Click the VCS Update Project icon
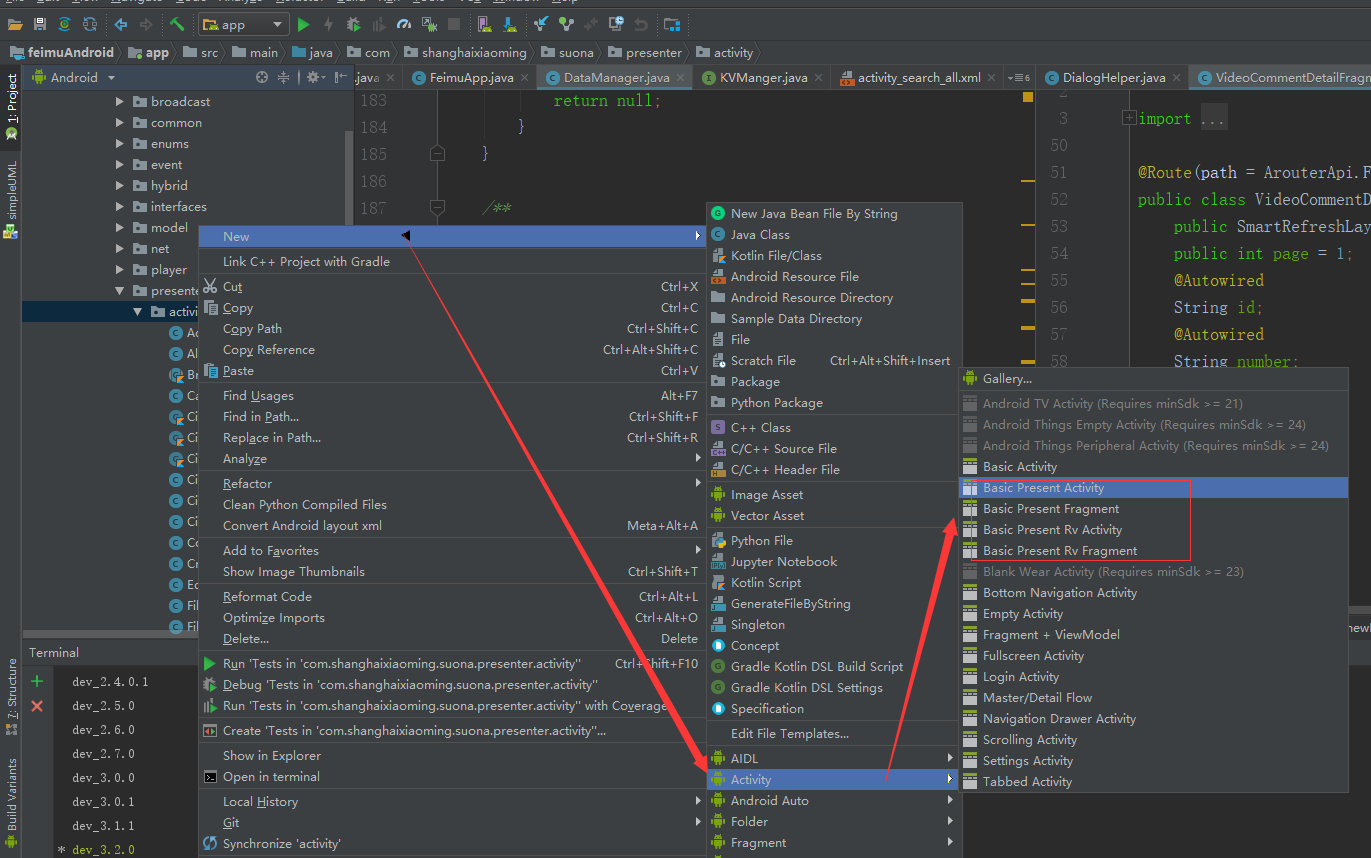This screenshot has width=1371, height=858. click(x=541, y=24)
